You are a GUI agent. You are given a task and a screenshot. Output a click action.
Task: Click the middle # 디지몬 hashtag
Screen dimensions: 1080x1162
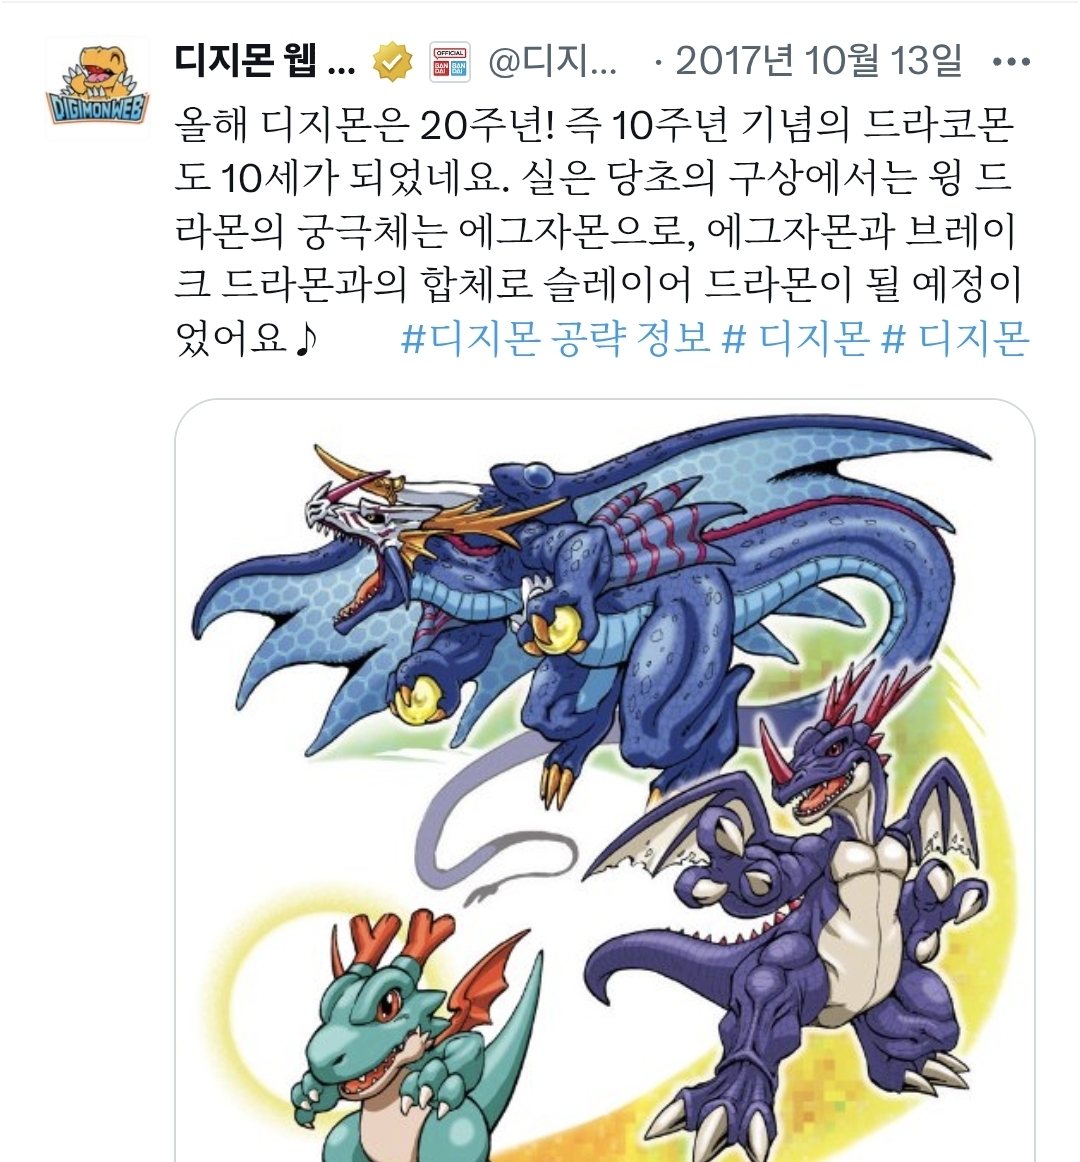pyautogui.click(x=795, y=339)
